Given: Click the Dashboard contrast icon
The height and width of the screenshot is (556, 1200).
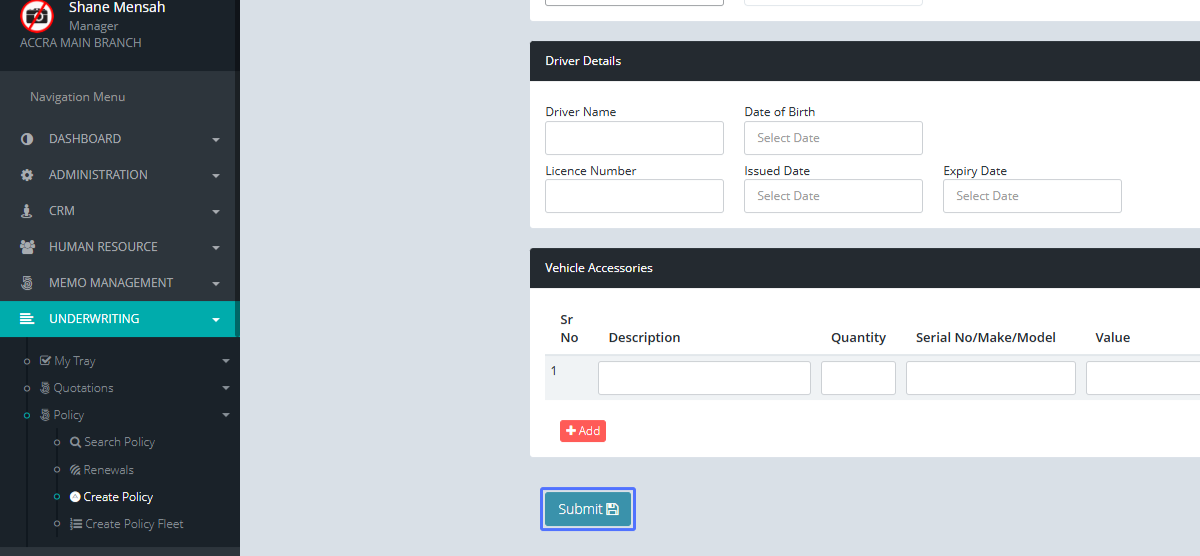Looking at the screenshot, I should [27, 139].
